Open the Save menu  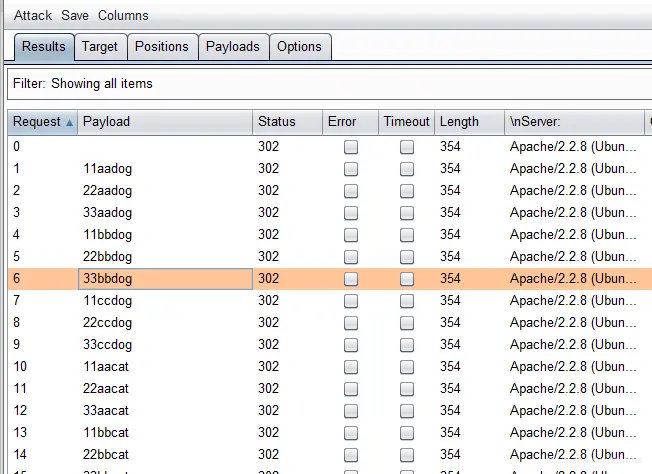[x=75, y=16]
